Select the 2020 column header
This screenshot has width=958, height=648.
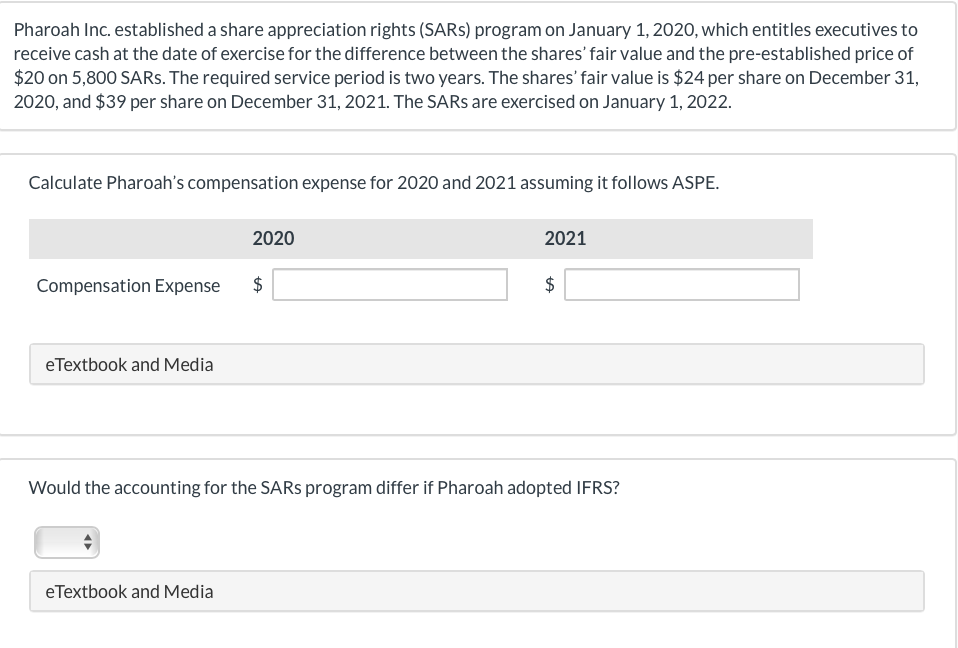click(273, 238)
